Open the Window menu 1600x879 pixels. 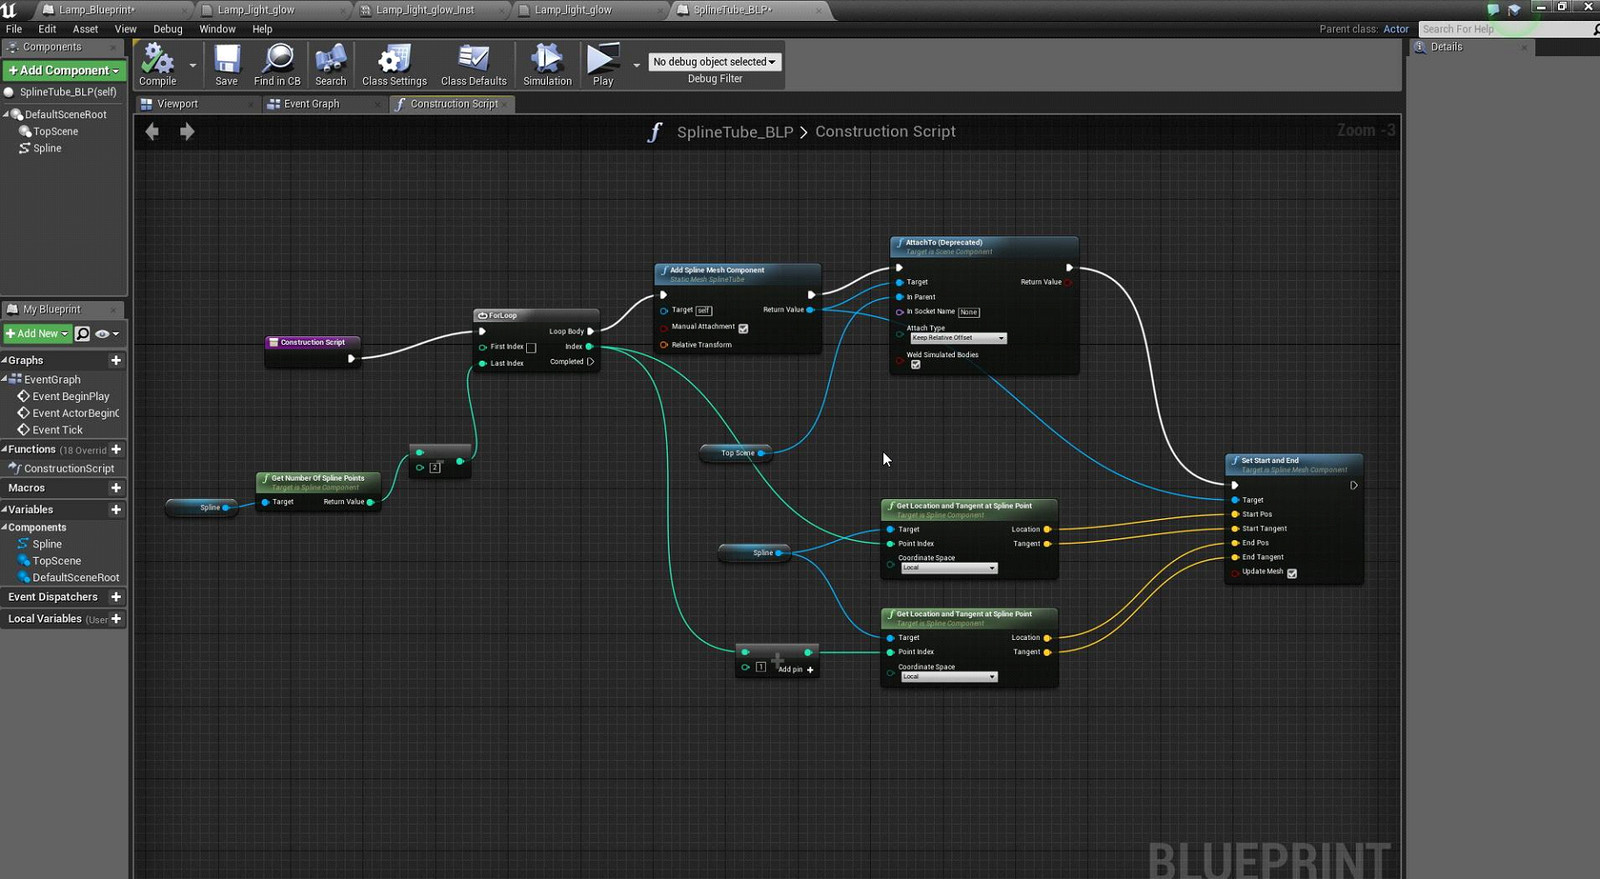pyautogui.click(x=217, y=29)
